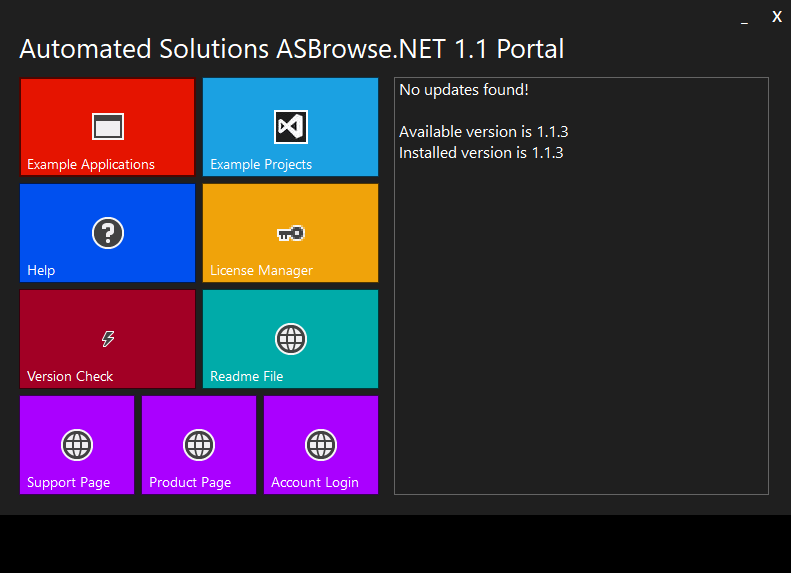The height and width of the screenshot is (573, 791).
Task: Minimize the portal window
Action: pyautogui.click(x=744, y=18)
